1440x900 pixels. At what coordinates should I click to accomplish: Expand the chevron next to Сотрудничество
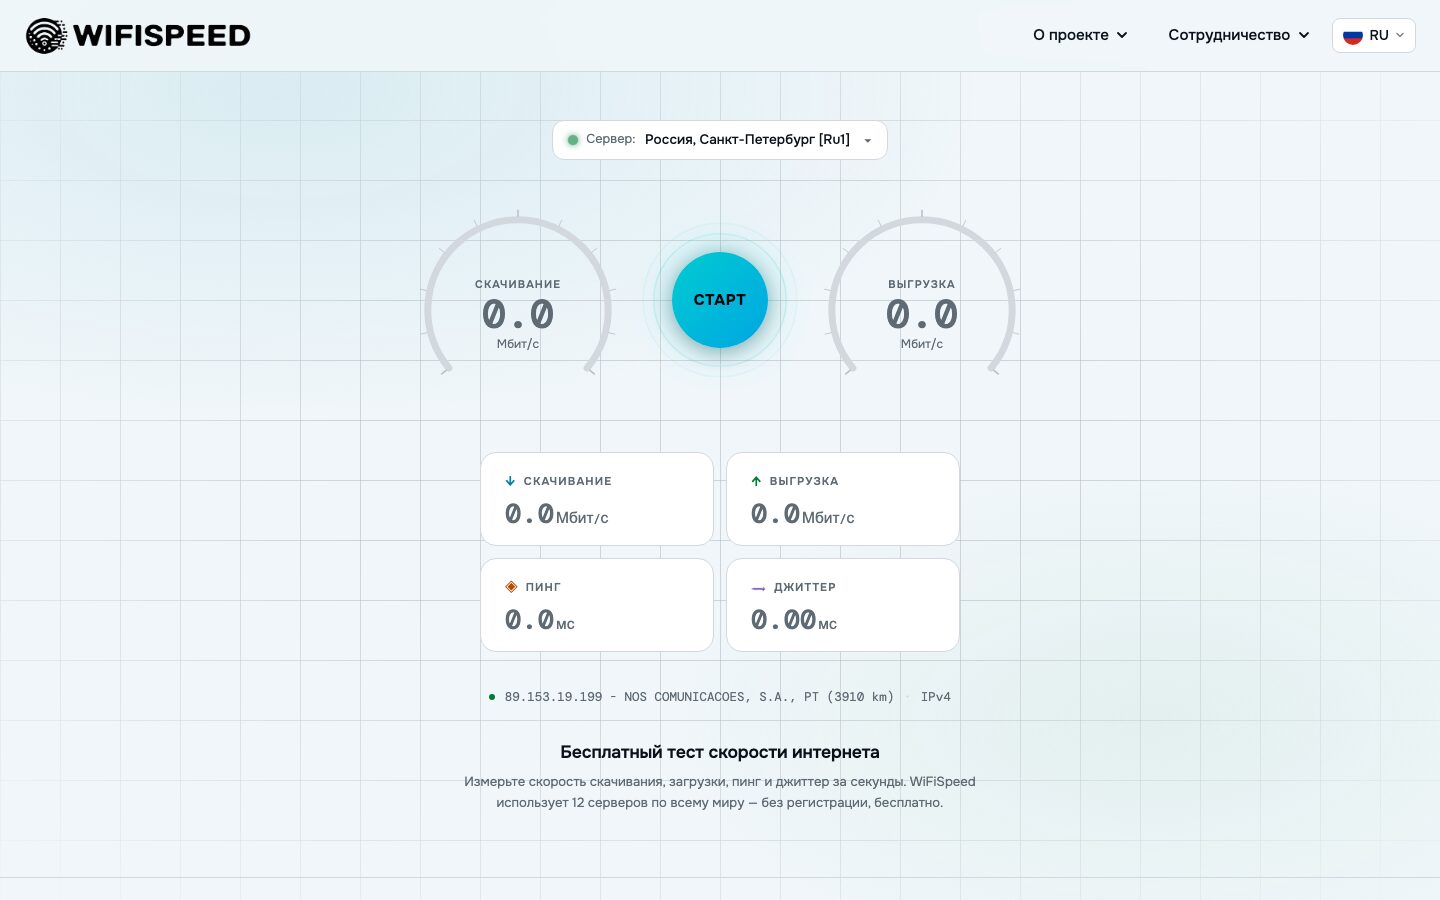pyautogui.click(x=1304, y=35)
